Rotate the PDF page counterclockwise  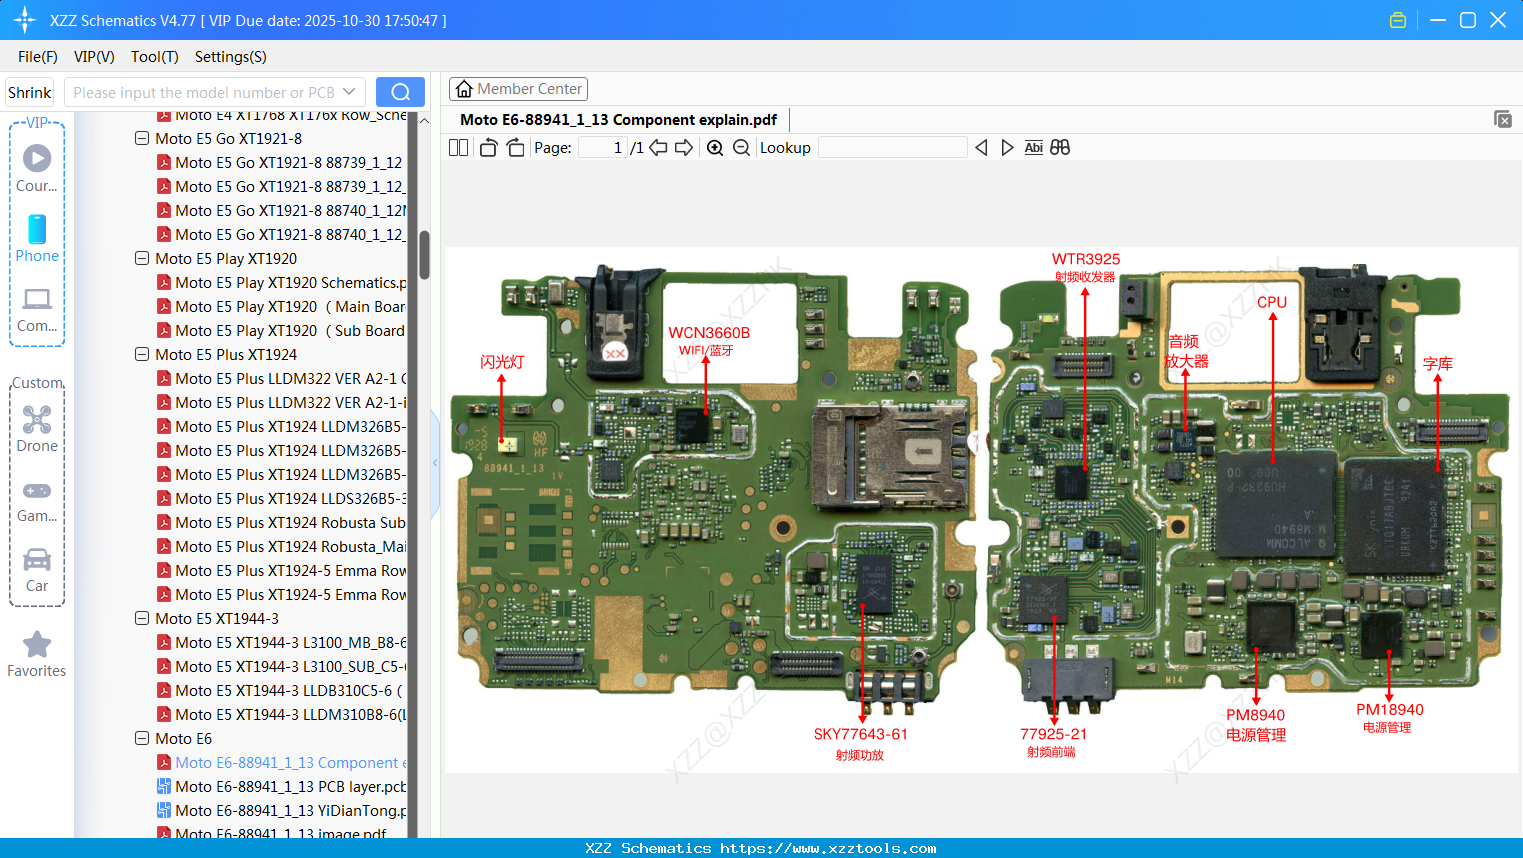pyautogui.click(x=487, y=147)
